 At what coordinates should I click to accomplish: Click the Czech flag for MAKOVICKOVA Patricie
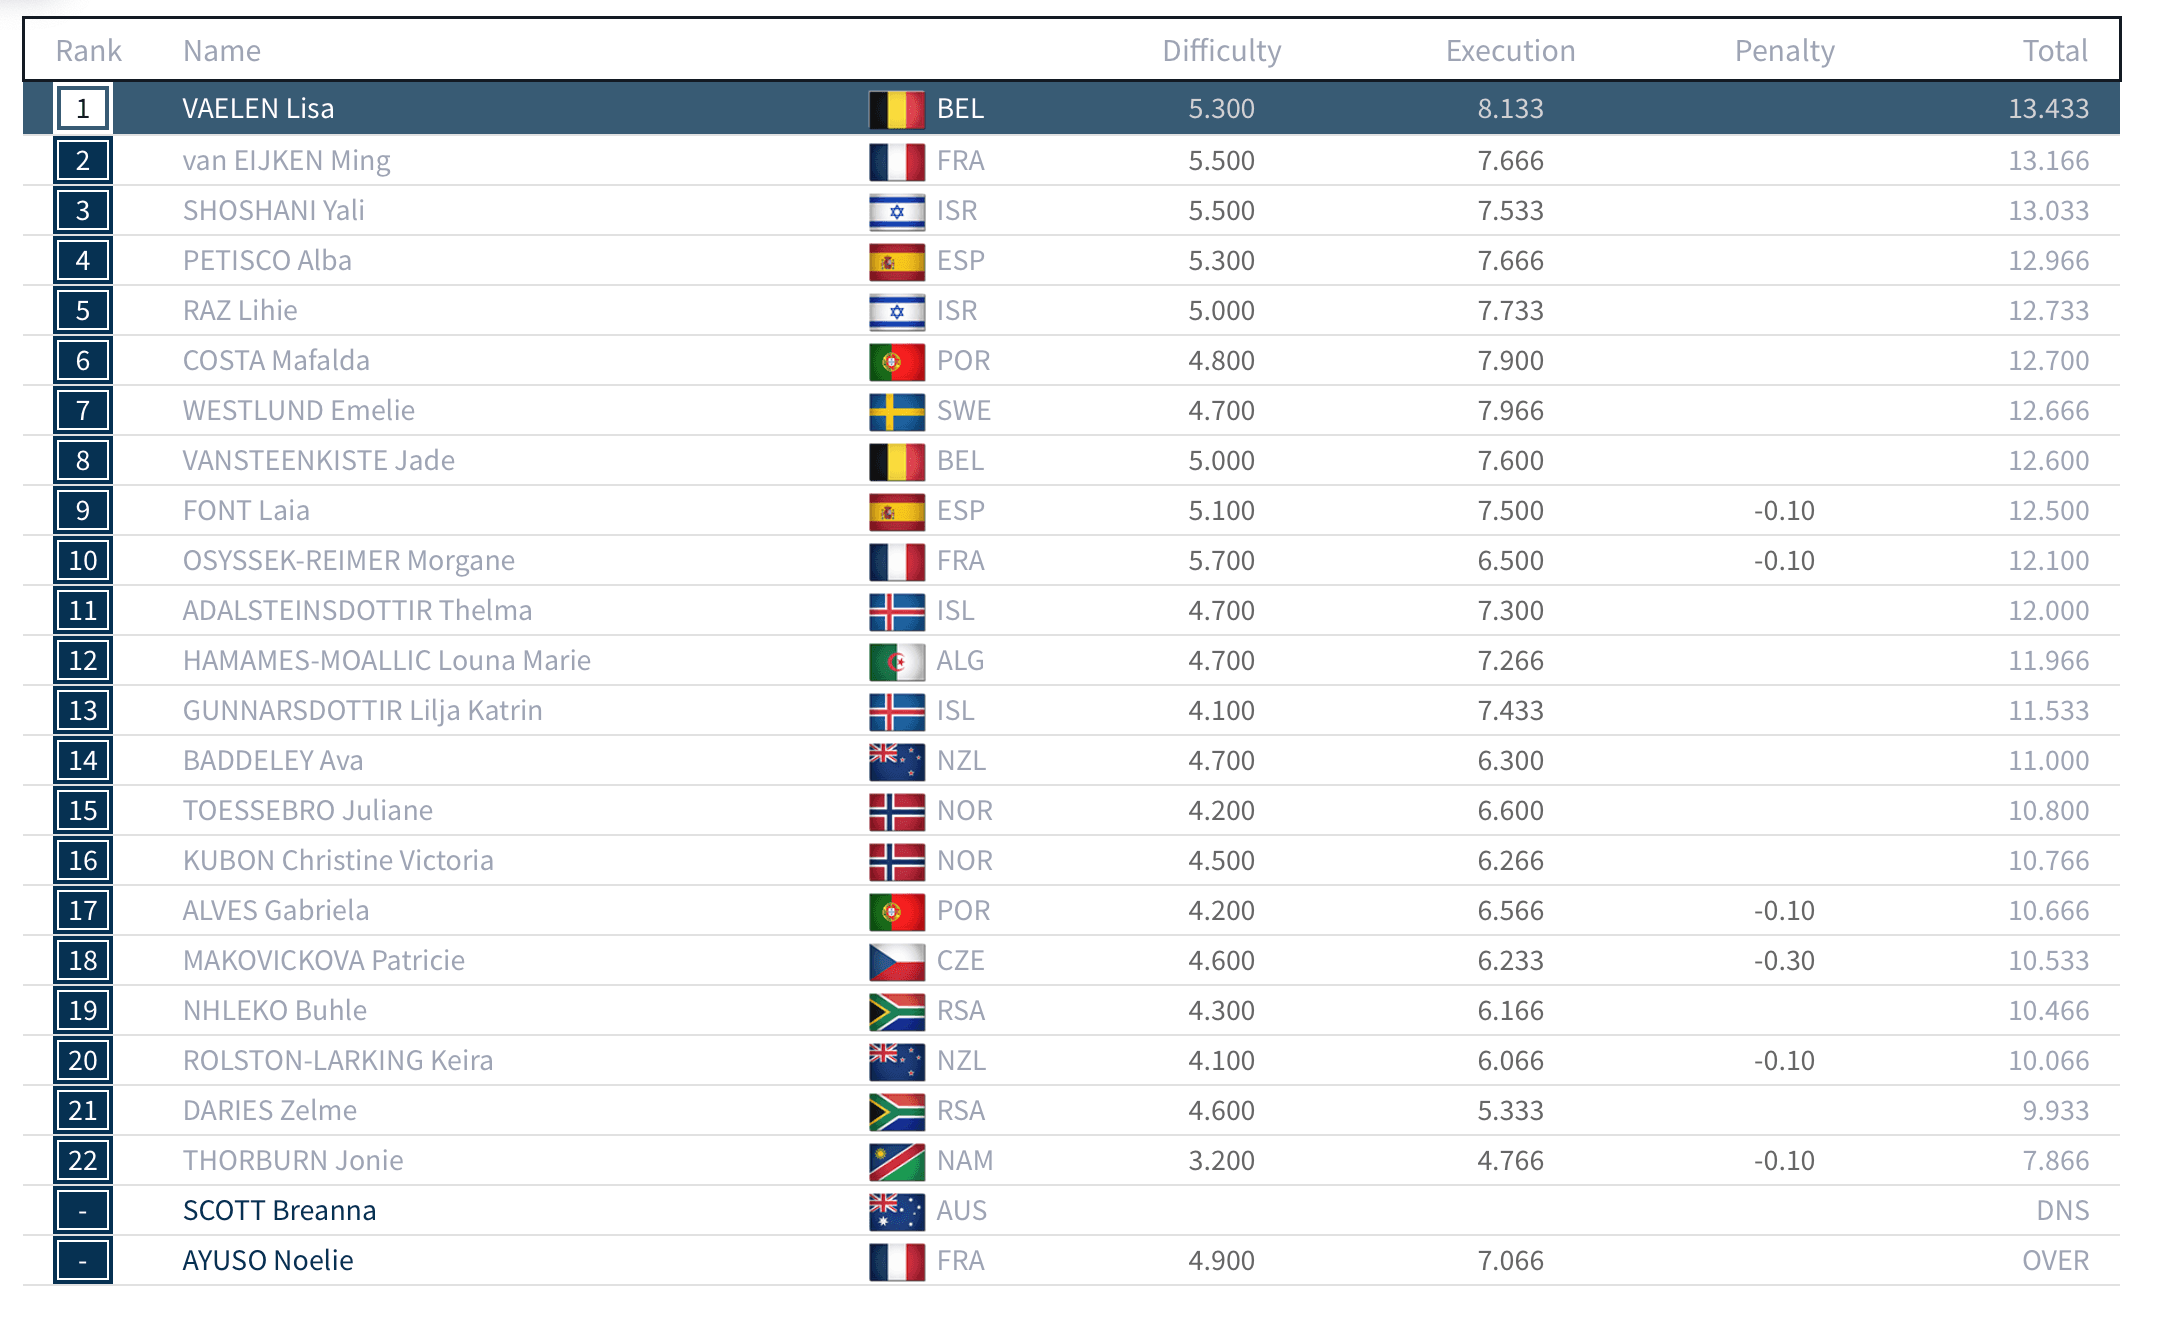(896, 961)
